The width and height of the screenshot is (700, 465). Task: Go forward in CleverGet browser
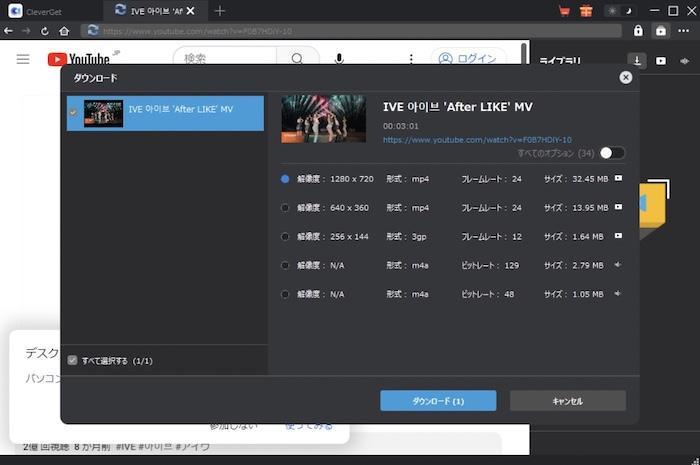coord(26,31)
